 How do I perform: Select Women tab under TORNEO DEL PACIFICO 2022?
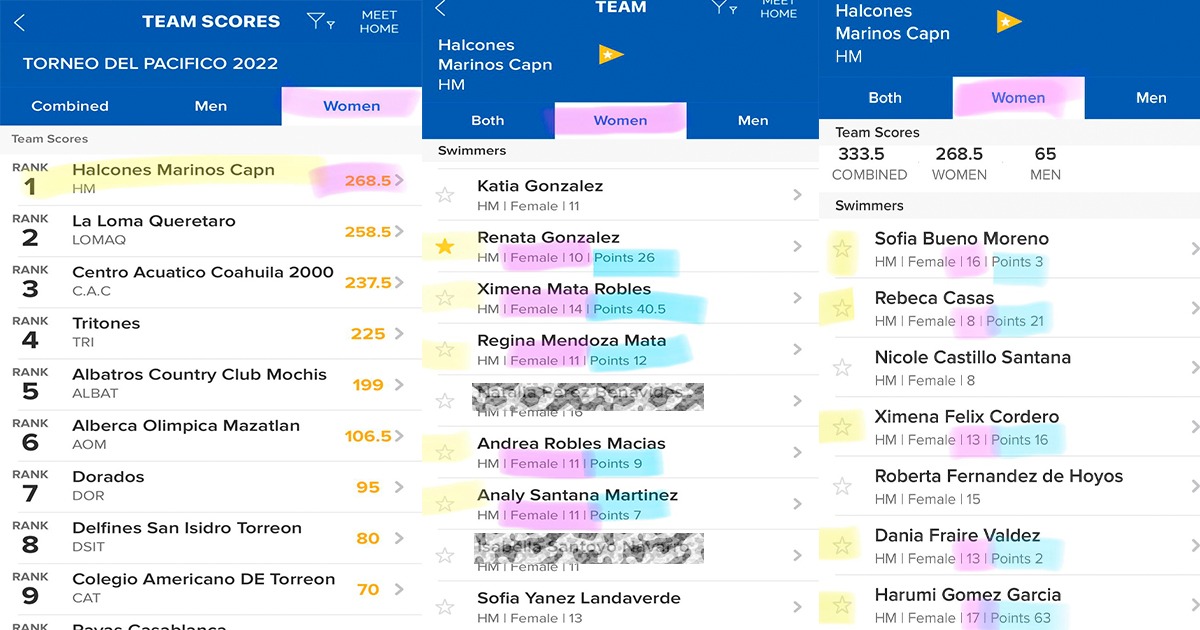[x=351, y=106]
